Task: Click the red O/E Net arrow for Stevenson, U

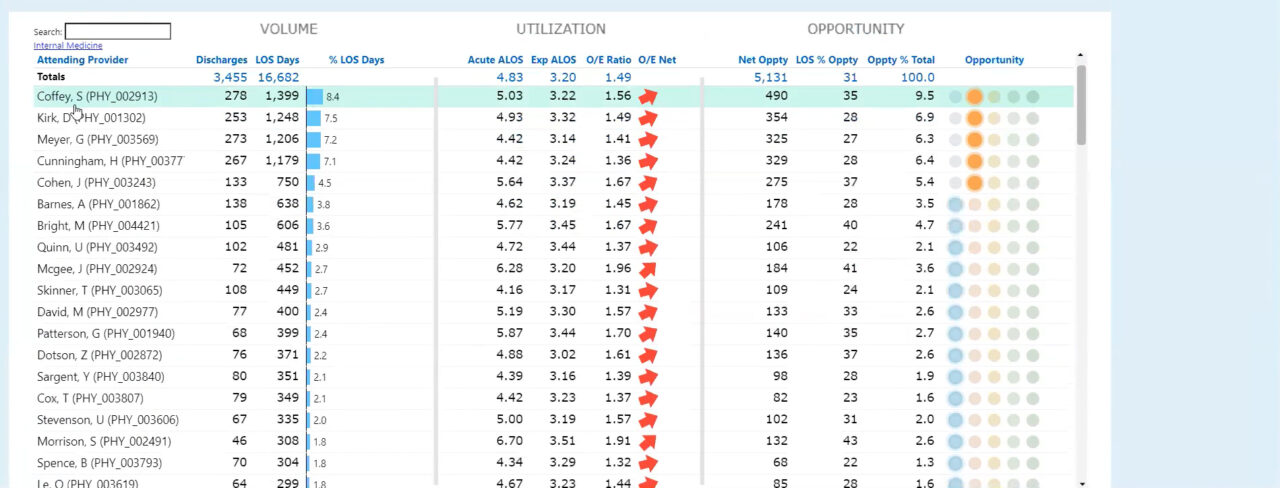Action: point(648,421)
